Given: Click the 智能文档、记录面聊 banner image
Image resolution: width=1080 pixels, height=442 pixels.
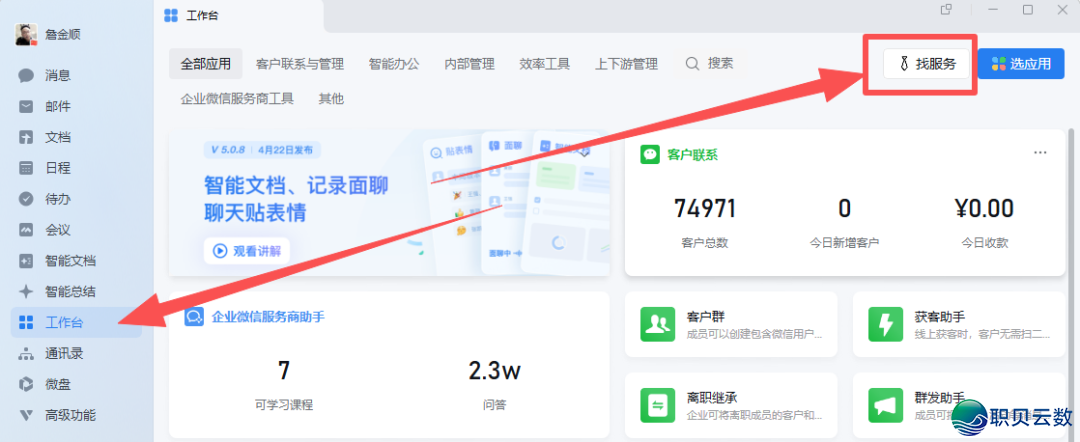Looking at the screenshot, I should coord(389,202).
